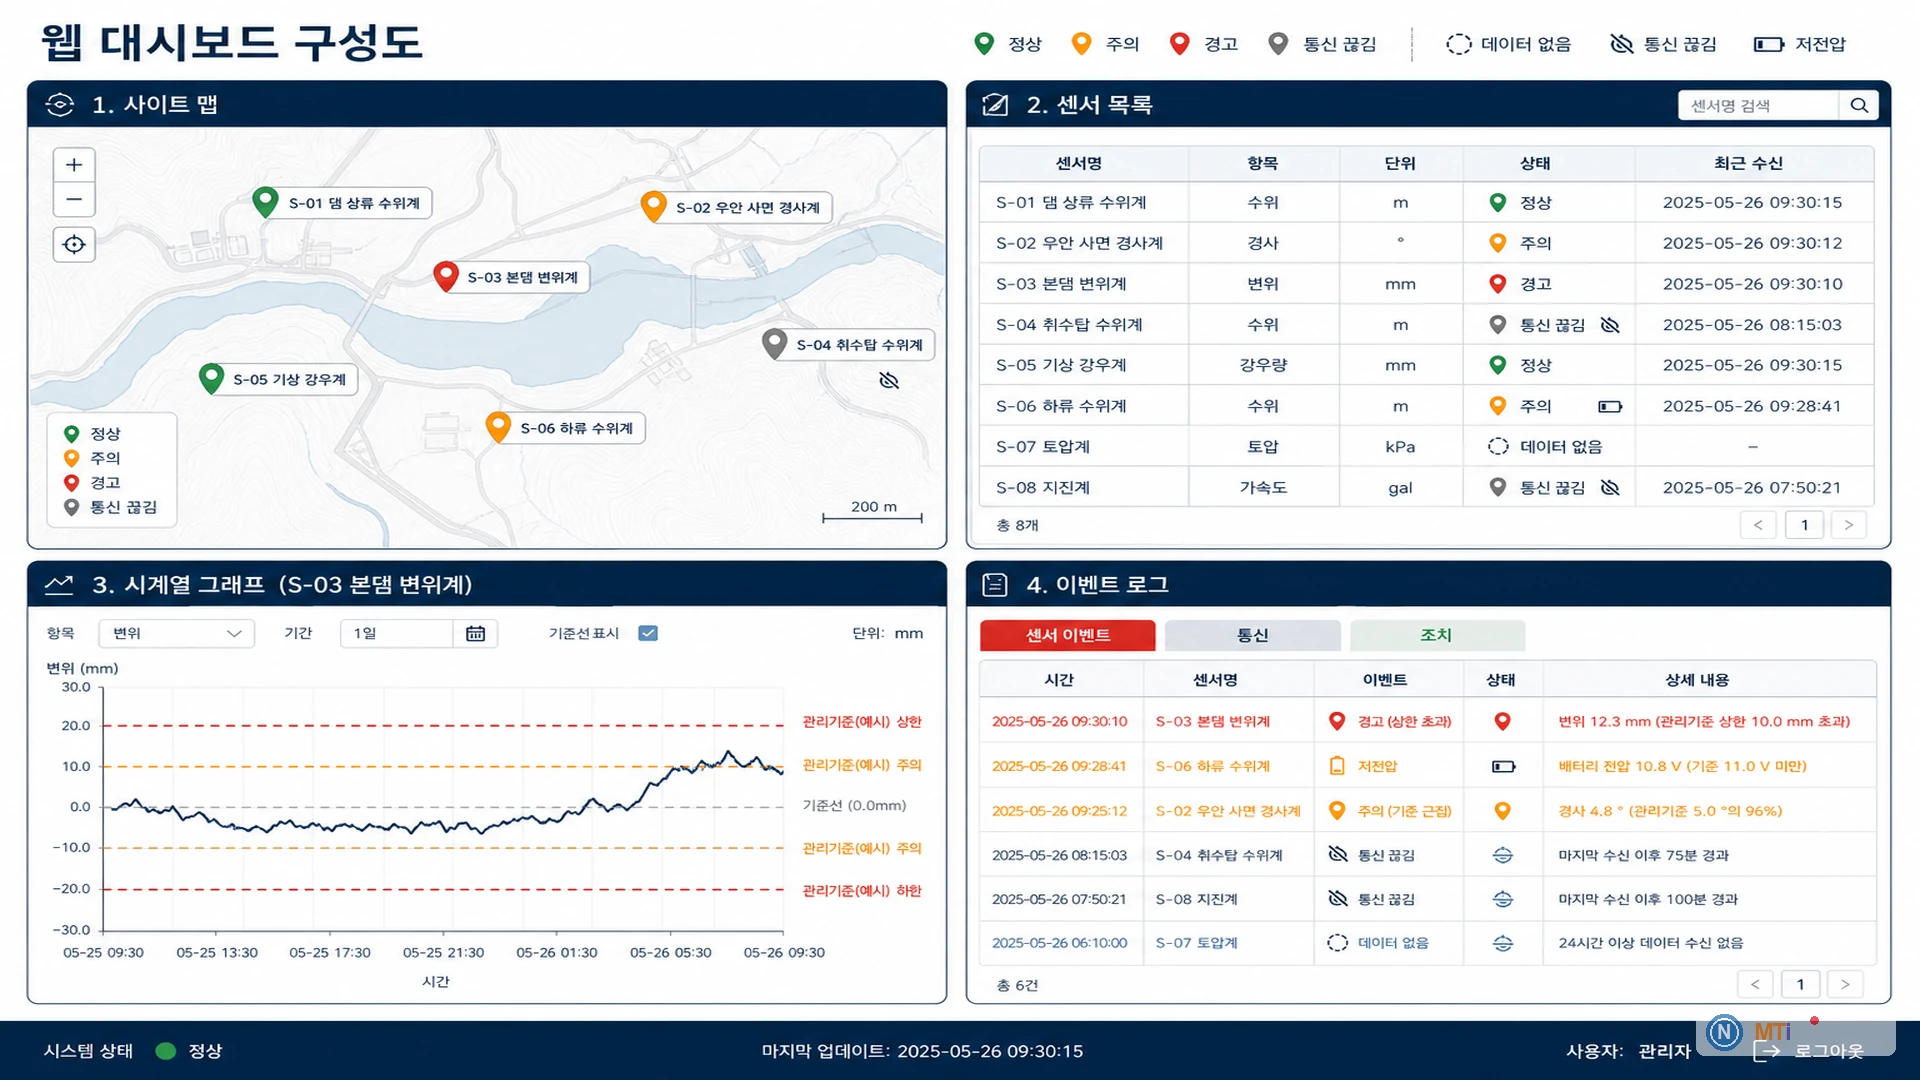This screenshot has width=1920, height=1080.
Task: Toggle the baseline display checkbox
Action: tap(648, 633)
